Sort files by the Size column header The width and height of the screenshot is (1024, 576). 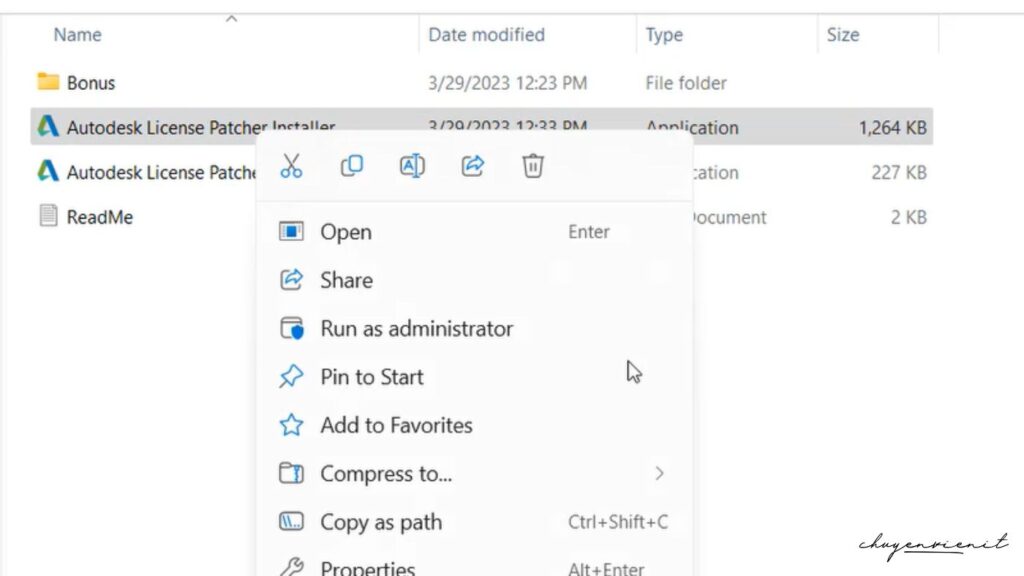coord(843,34)
